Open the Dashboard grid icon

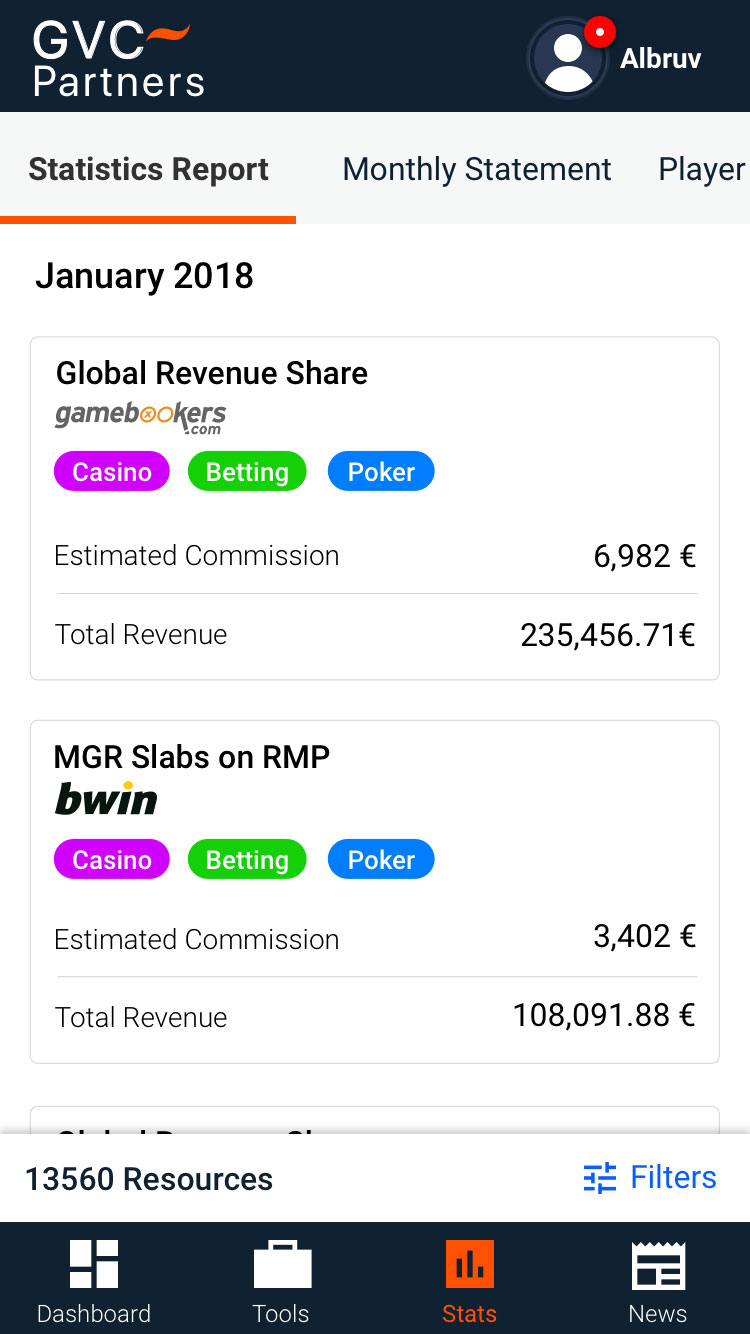(x=94, y=1264)
